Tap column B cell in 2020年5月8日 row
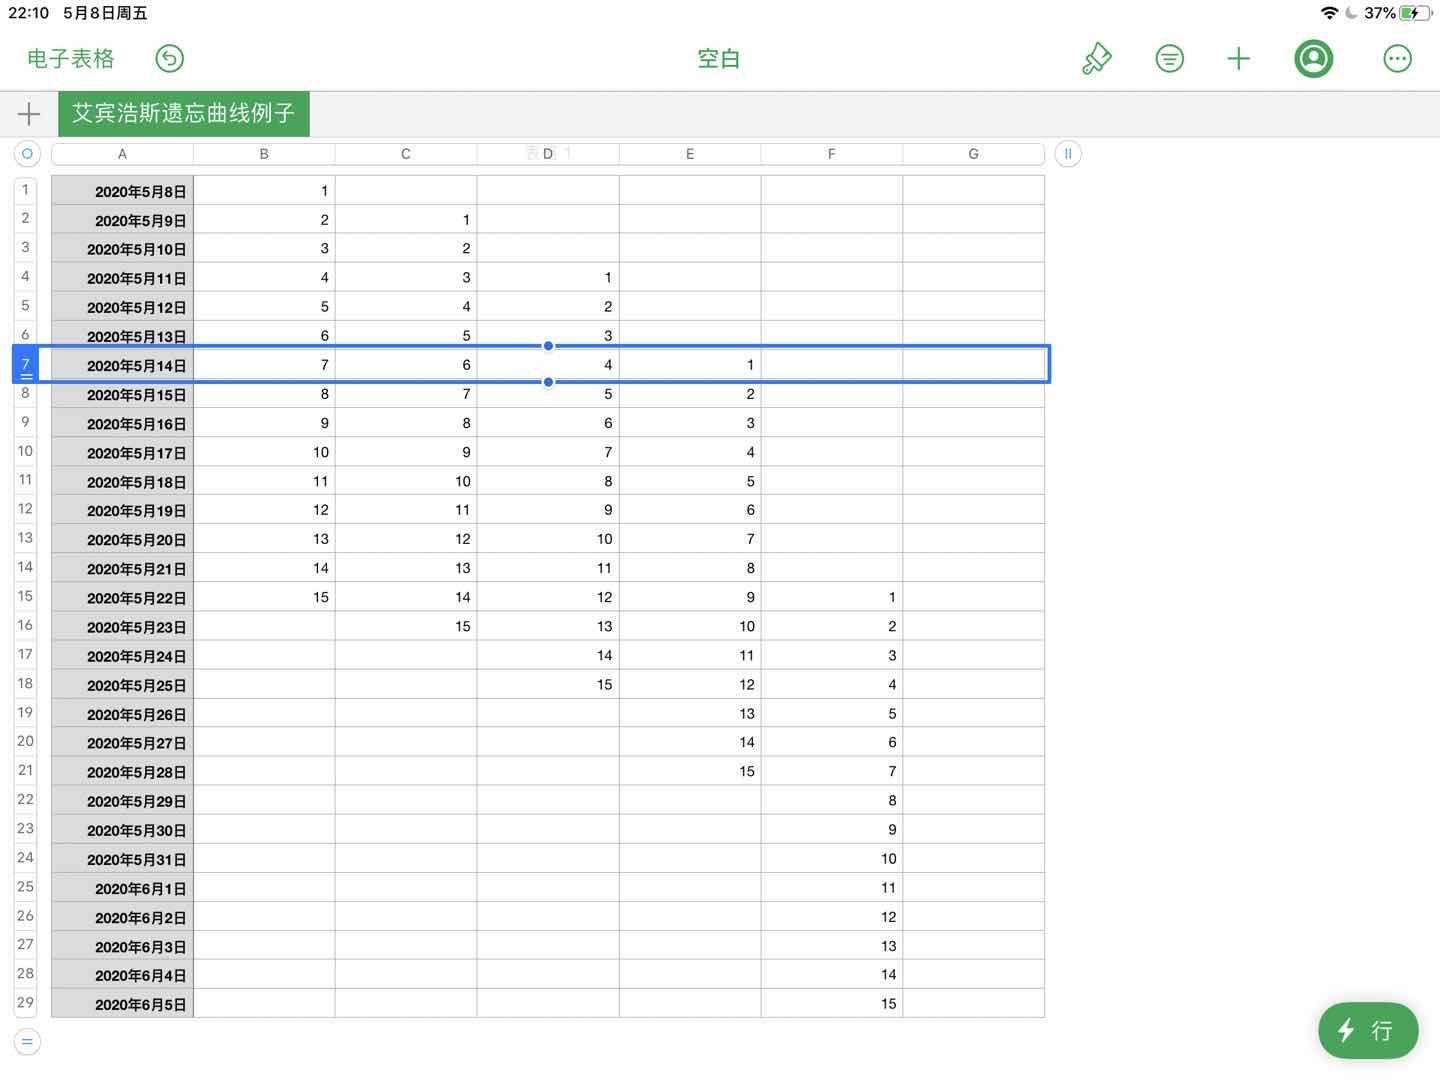 [264, 190]
